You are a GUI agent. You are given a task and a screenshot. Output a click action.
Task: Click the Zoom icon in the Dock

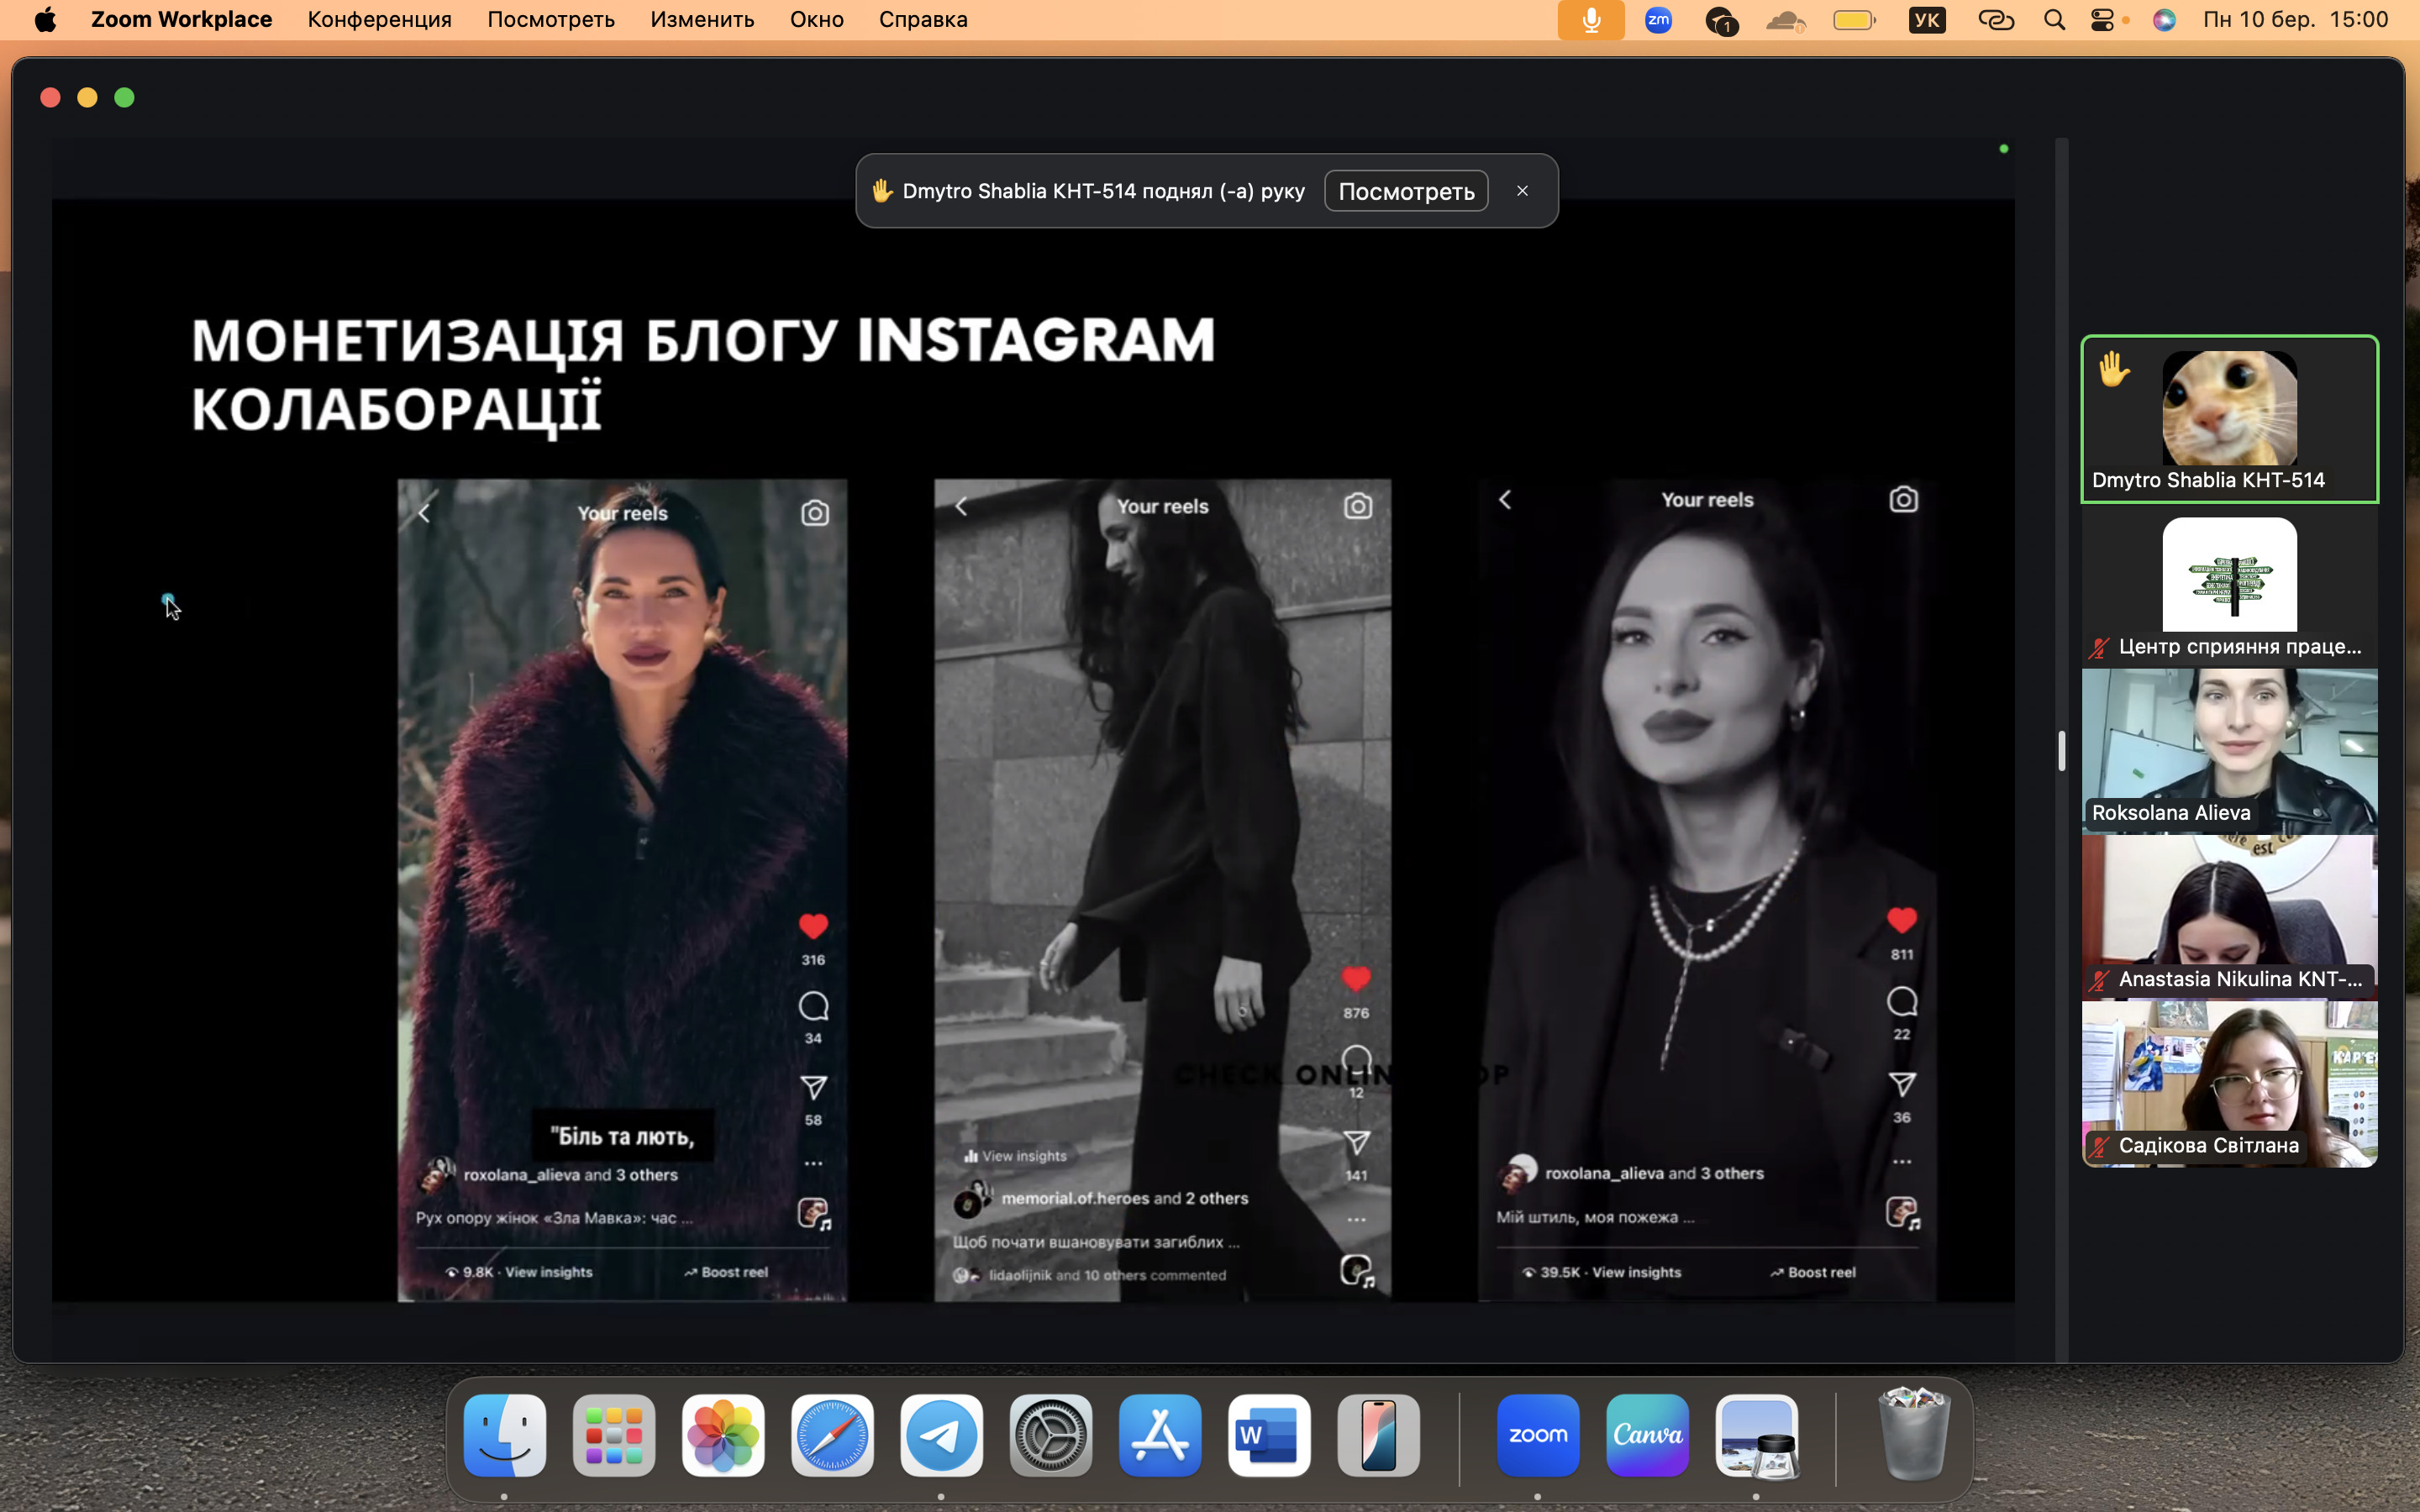[1537, 1435]
